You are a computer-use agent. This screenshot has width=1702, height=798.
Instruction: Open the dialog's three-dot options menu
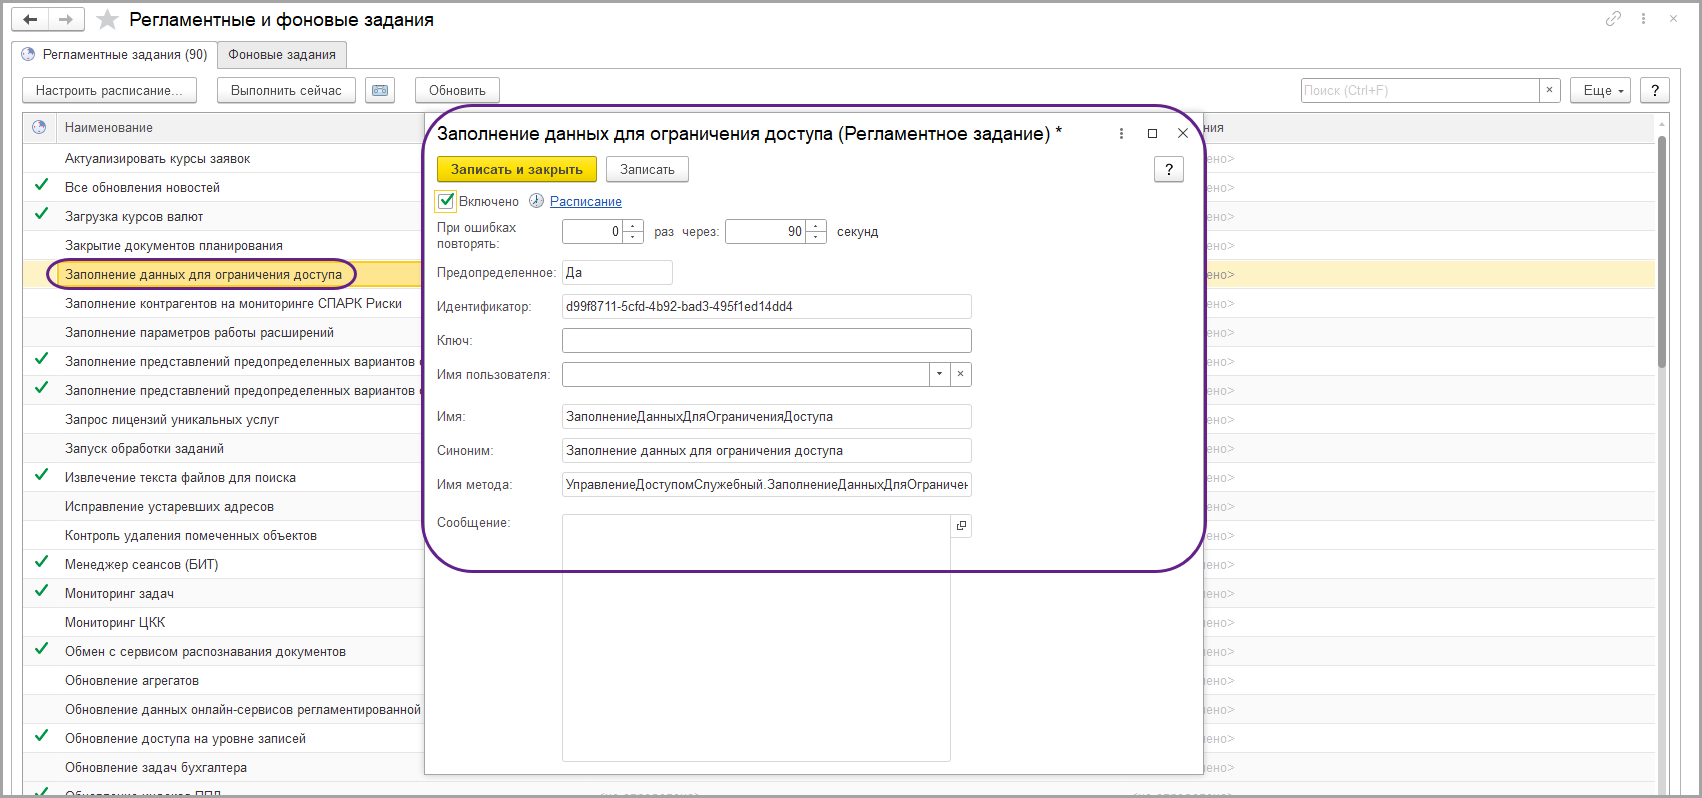(x=1121, y=133)
